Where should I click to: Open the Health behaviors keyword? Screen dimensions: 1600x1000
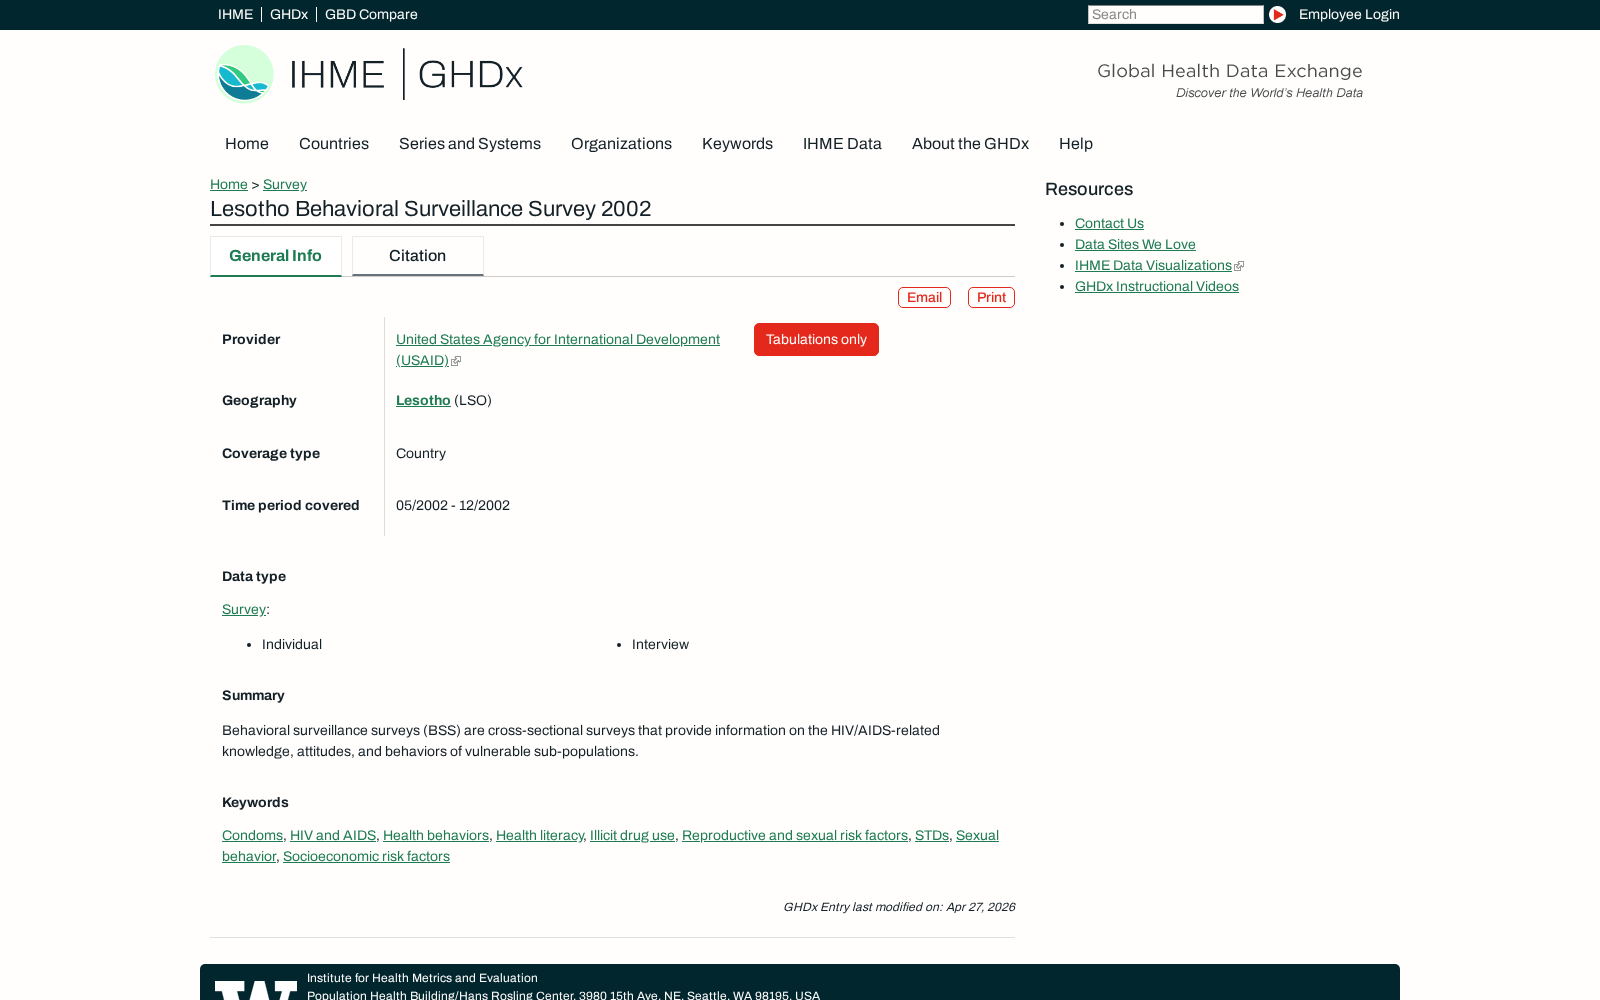[436, 835]
